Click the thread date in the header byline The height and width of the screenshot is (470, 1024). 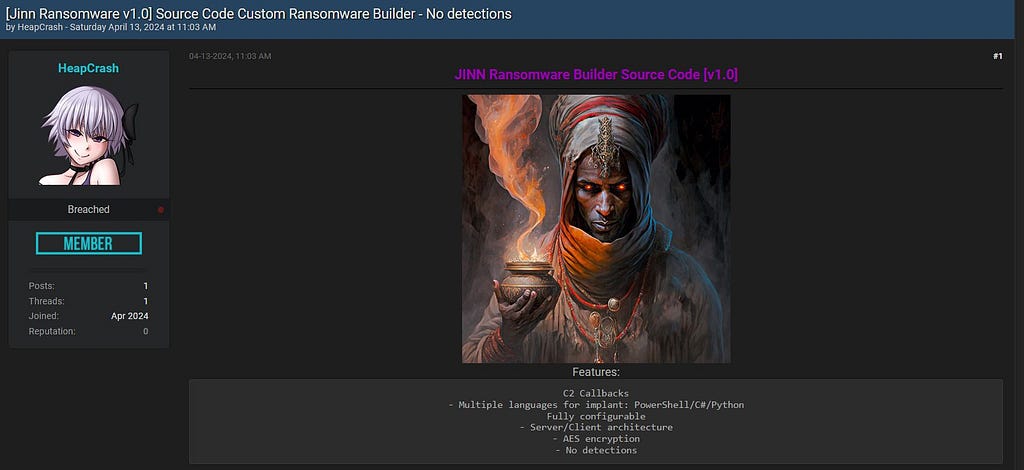[x=142, y=27]
